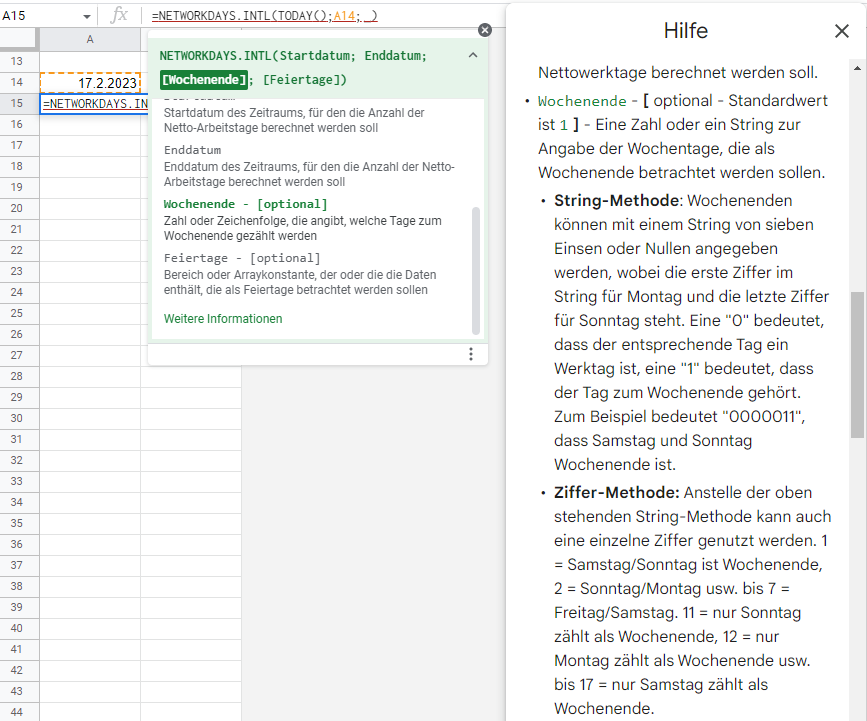Viewport: 867px width, 721px height.
Task: Click the help popup inner scrollbar
Action: tap(476, 271)
